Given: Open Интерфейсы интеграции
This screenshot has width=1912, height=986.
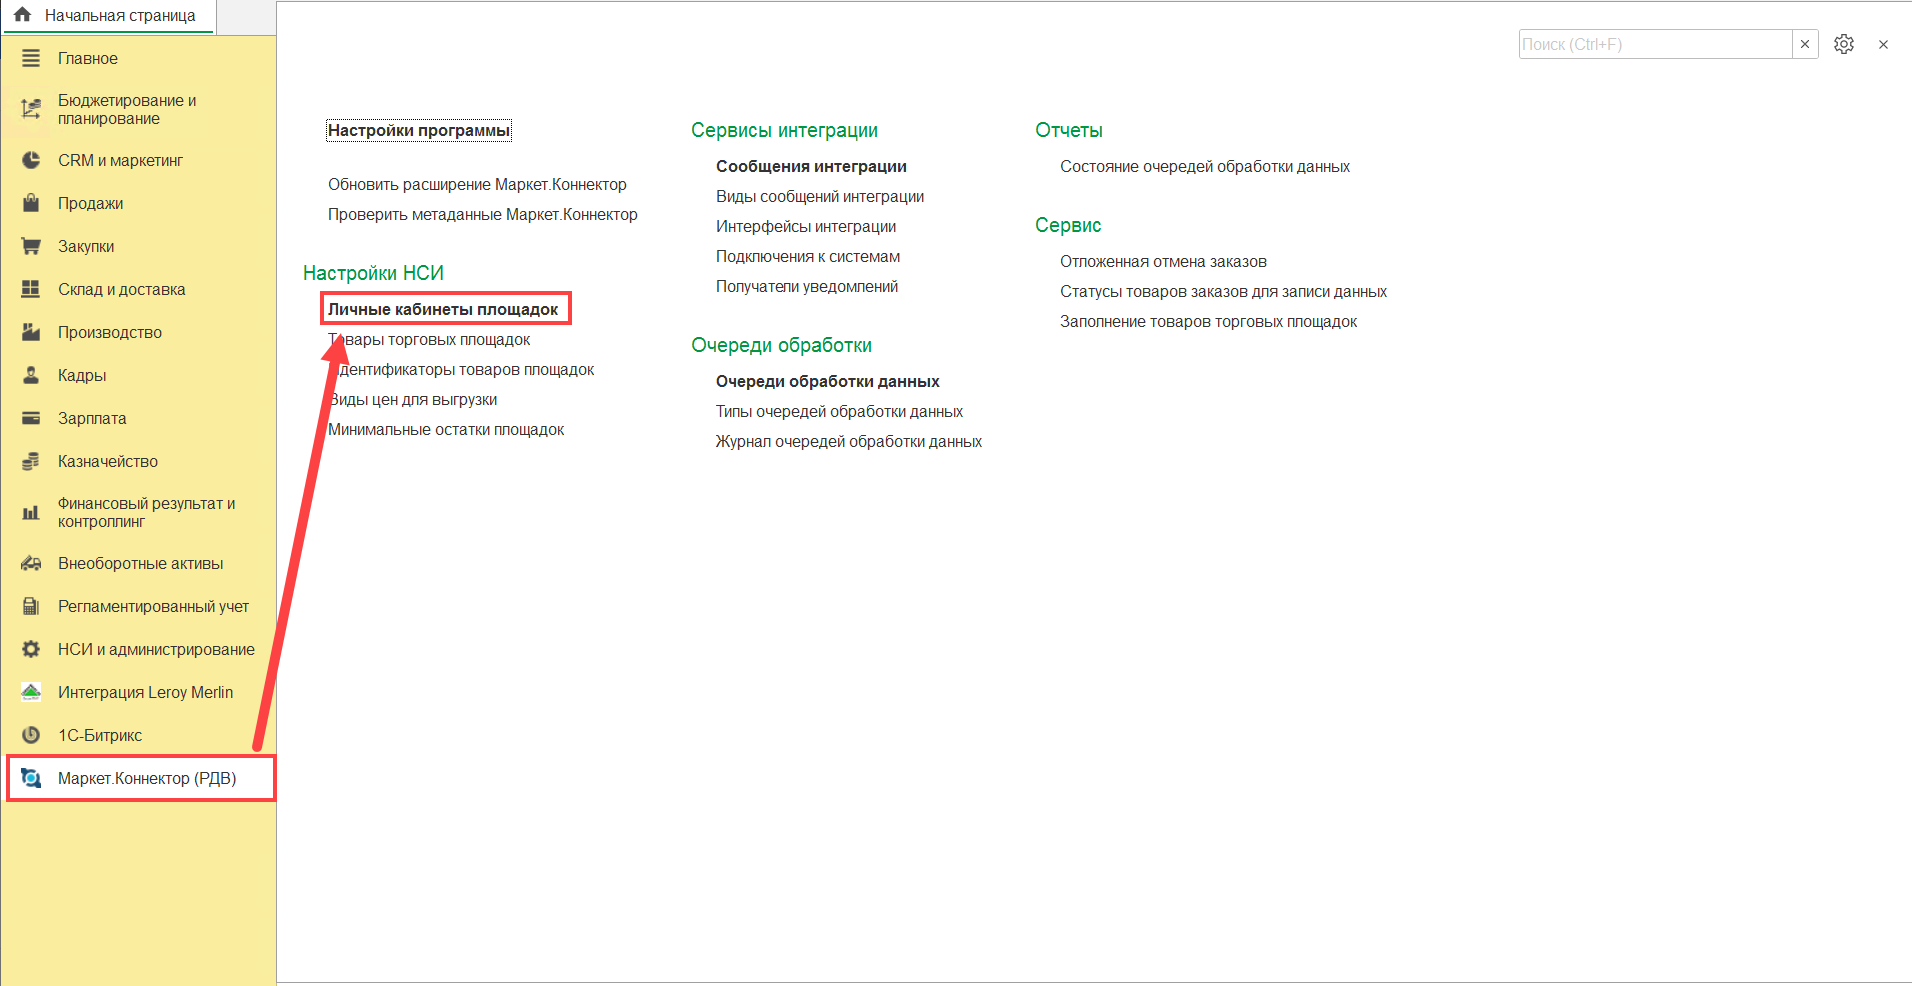Looking at the screenshot, I should tap(806, 226).
